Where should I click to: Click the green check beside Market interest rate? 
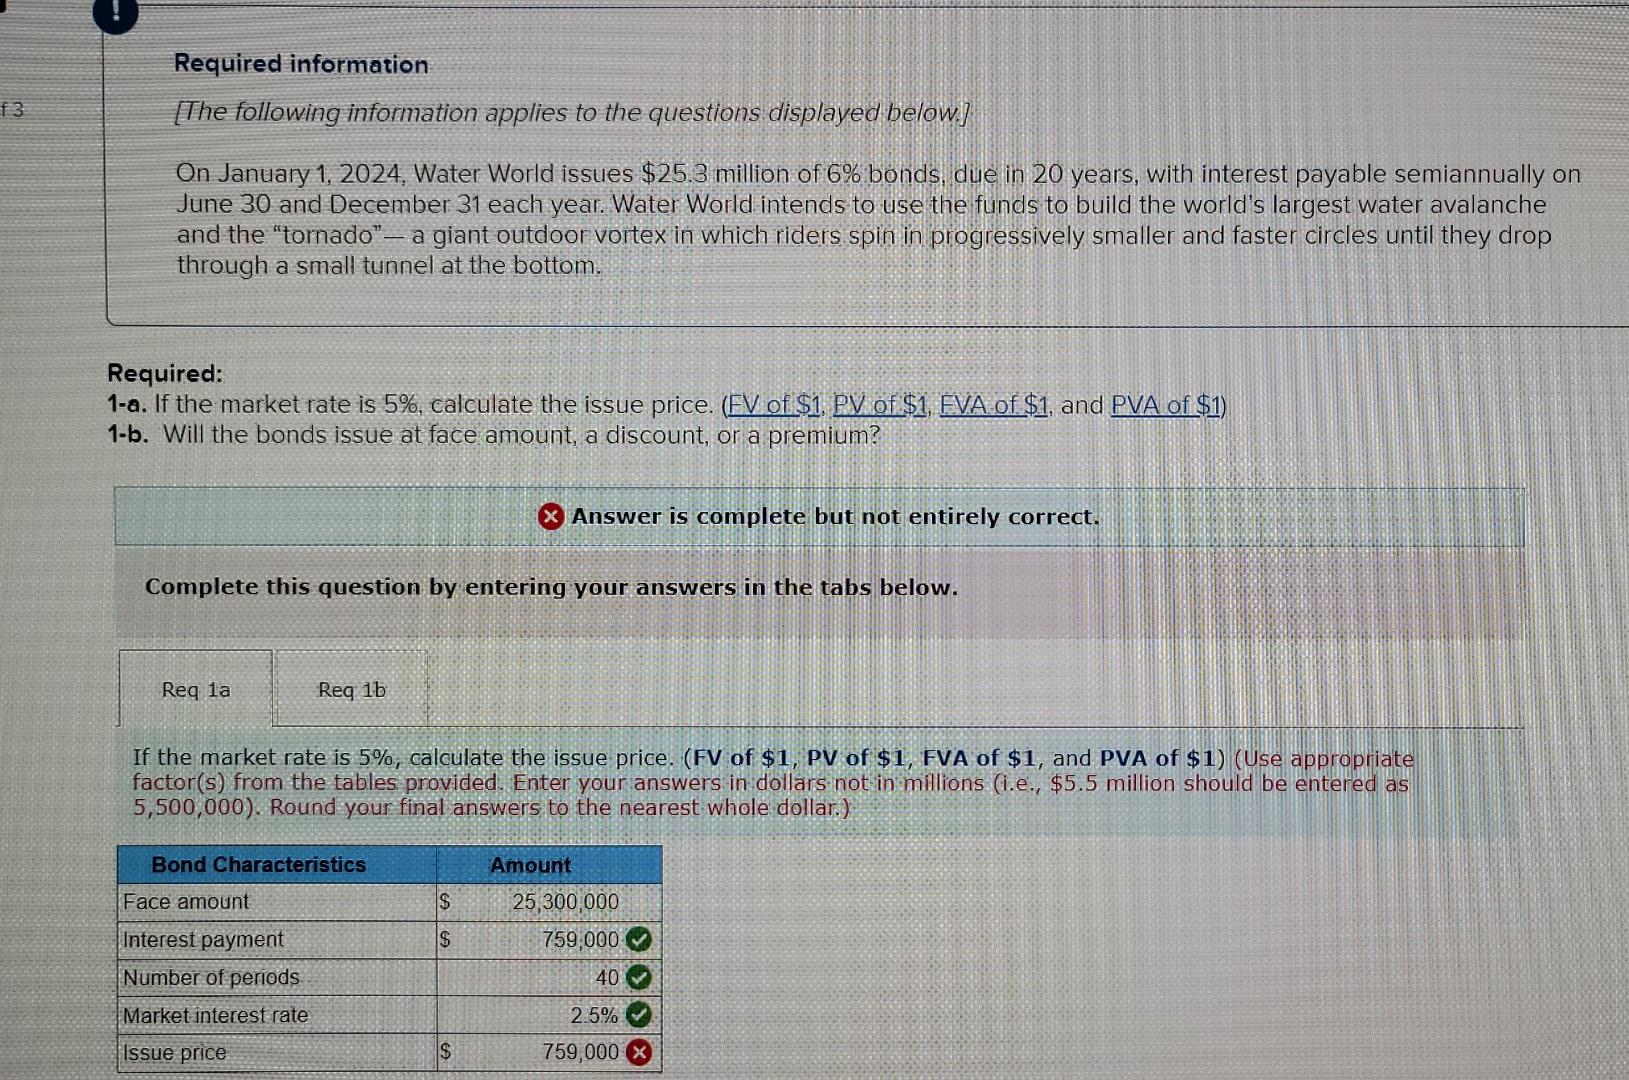(x=639, y=1015)
